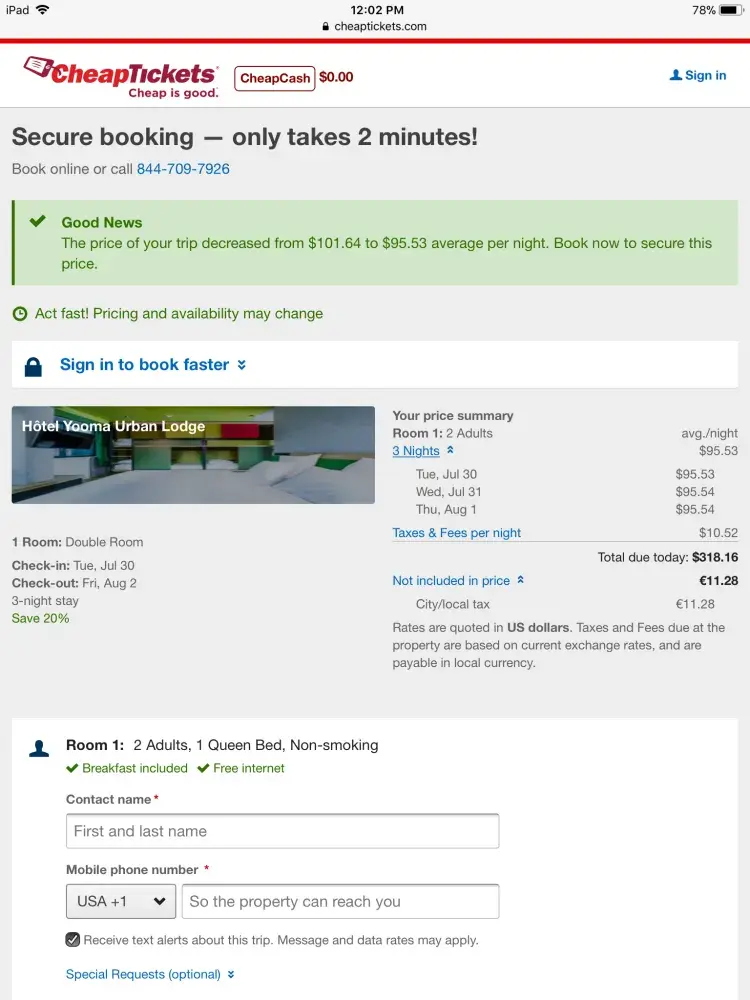Click the CheapCash button
Image resolution: width=750 pixels, height=1000 pixels.
(274, 78)
